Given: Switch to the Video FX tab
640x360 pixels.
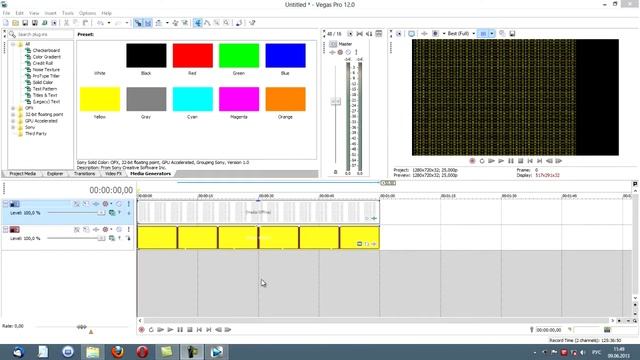Looking at the screenshot, I should (x=113, y=174).
